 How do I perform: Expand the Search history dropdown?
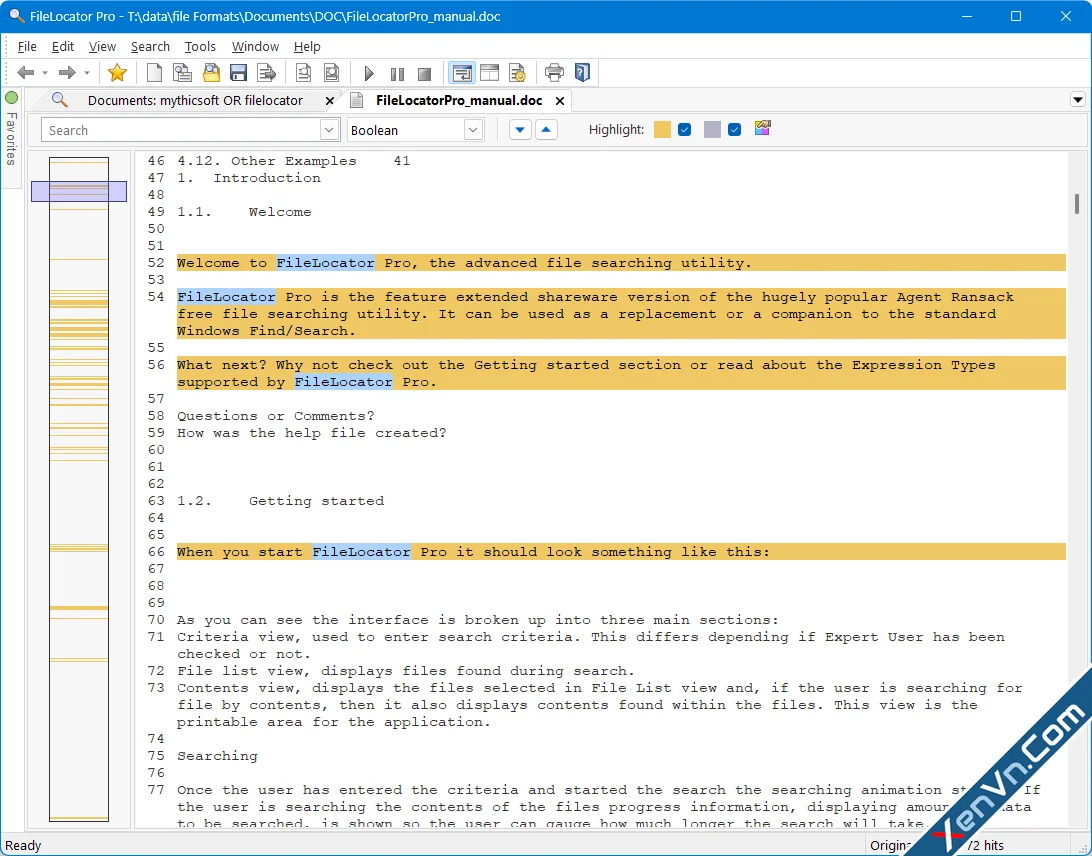[329, 130]
